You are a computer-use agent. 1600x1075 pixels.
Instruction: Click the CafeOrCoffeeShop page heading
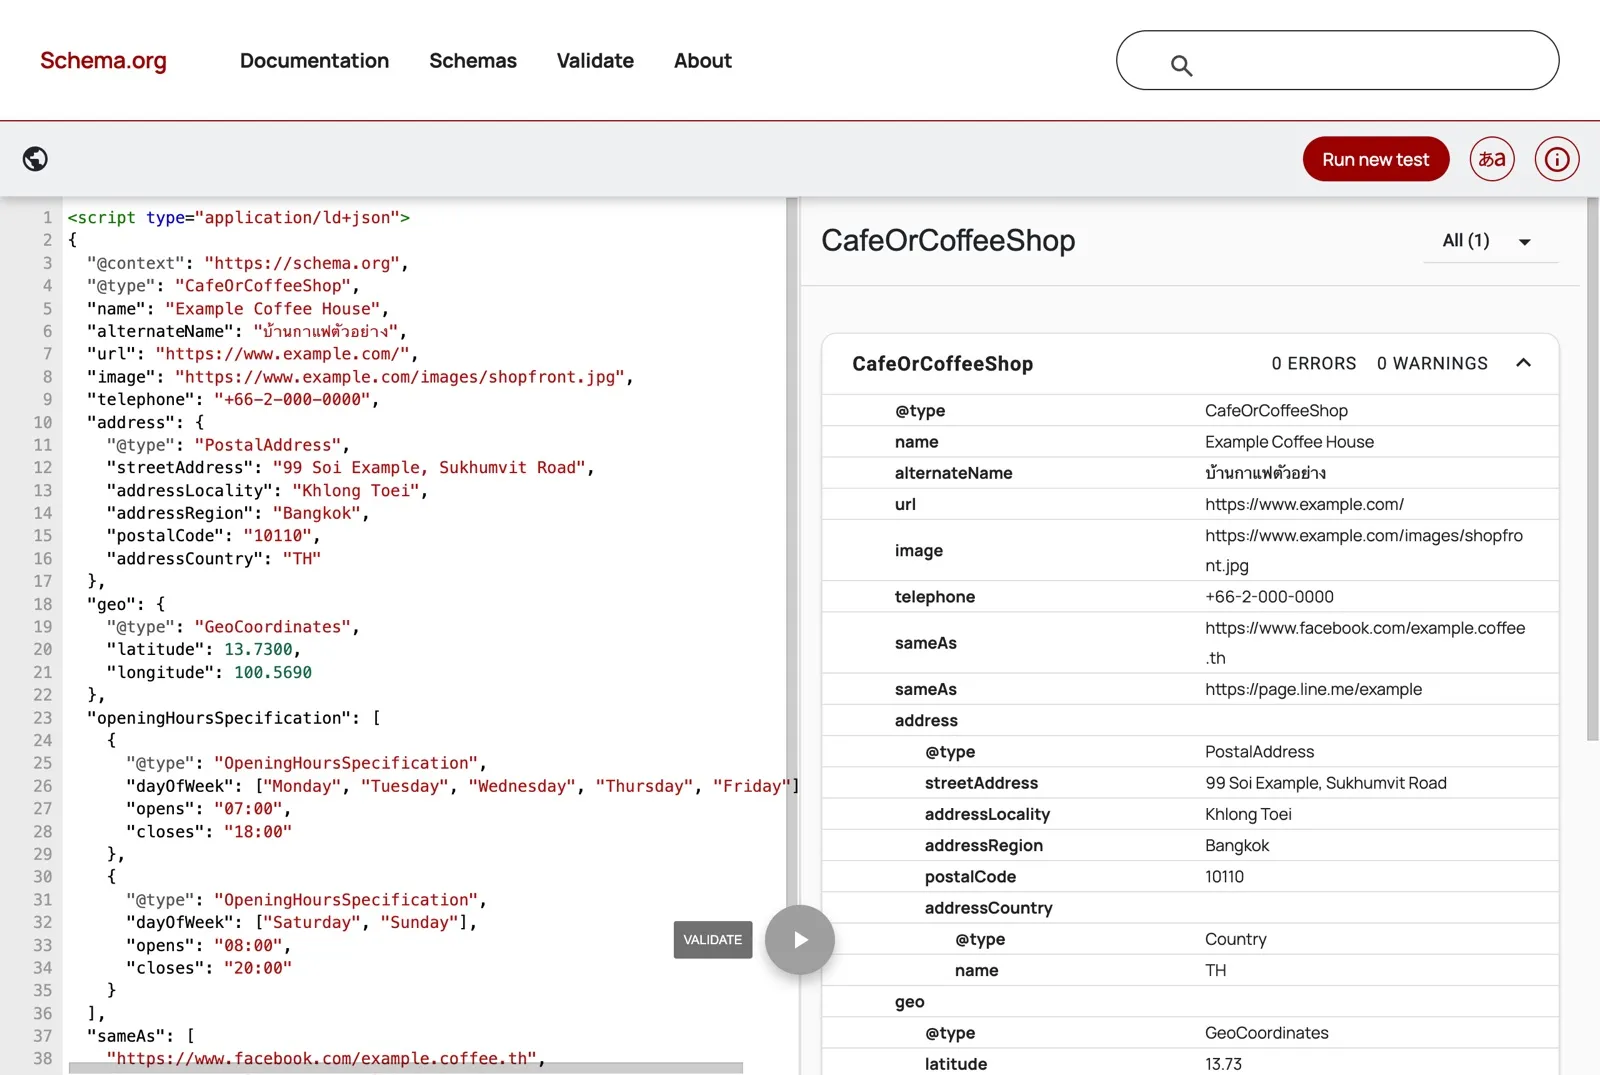[x=948, y=241]
